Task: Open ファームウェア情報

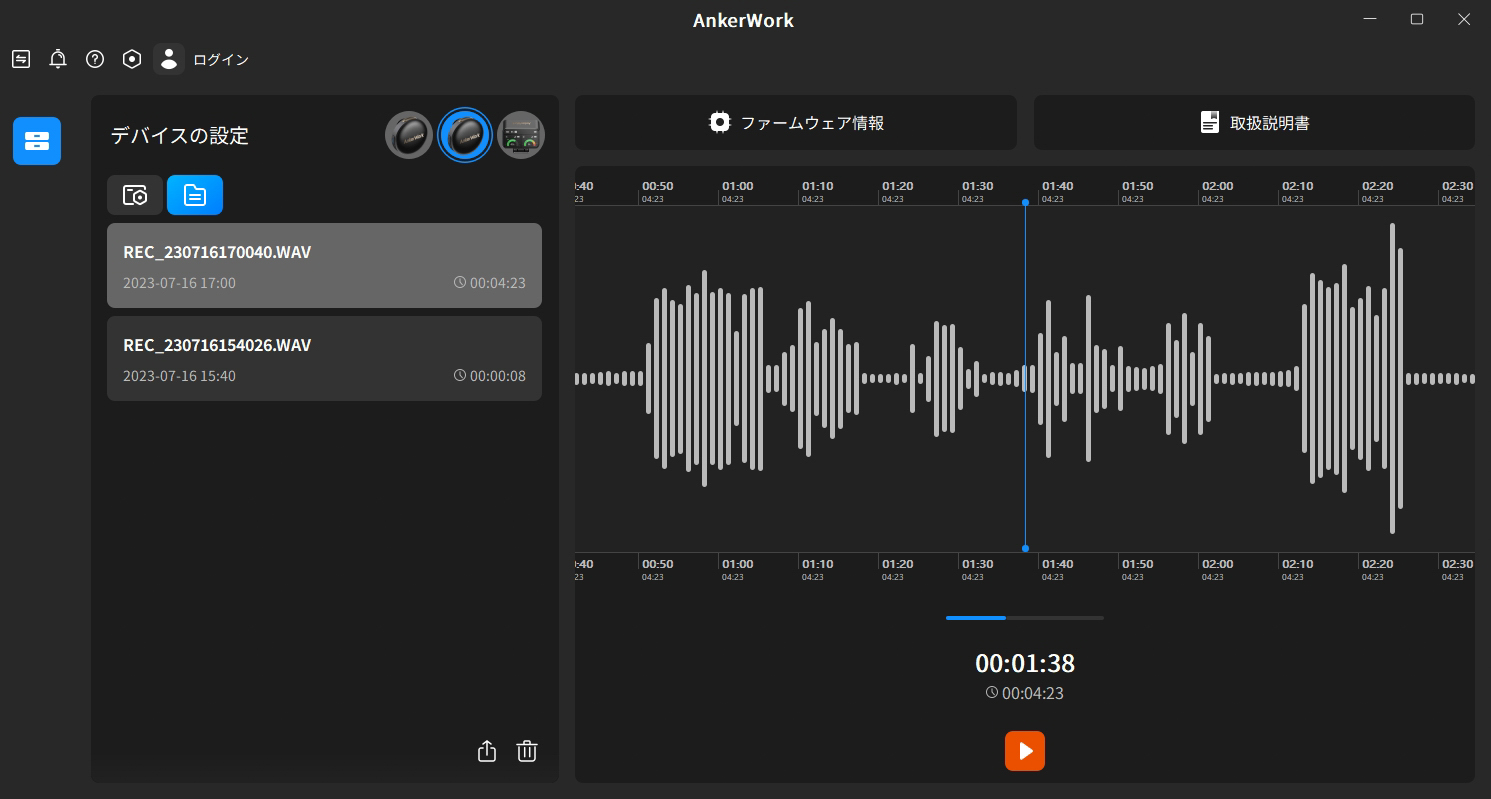Action: click(796, 122)
